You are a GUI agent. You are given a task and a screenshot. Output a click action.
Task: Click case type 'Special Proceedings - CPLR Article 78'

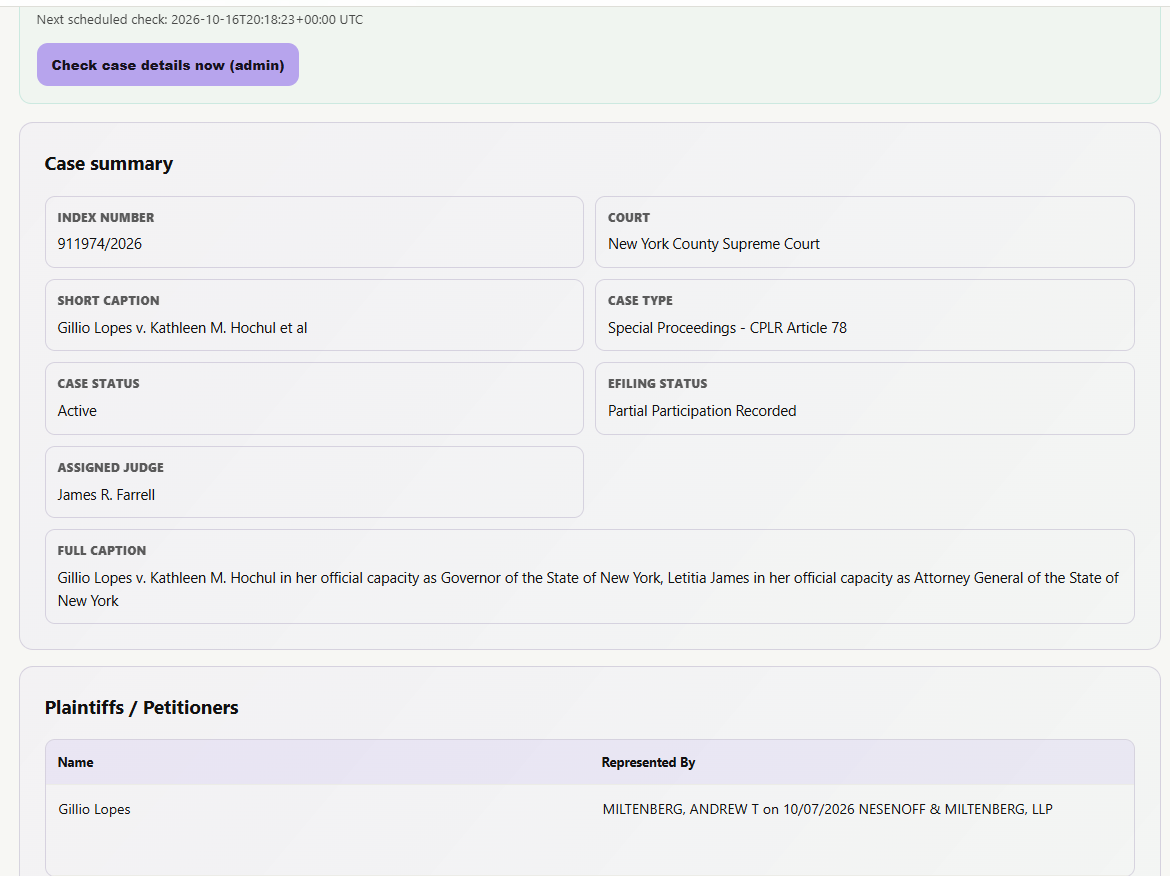coord(728,328)
